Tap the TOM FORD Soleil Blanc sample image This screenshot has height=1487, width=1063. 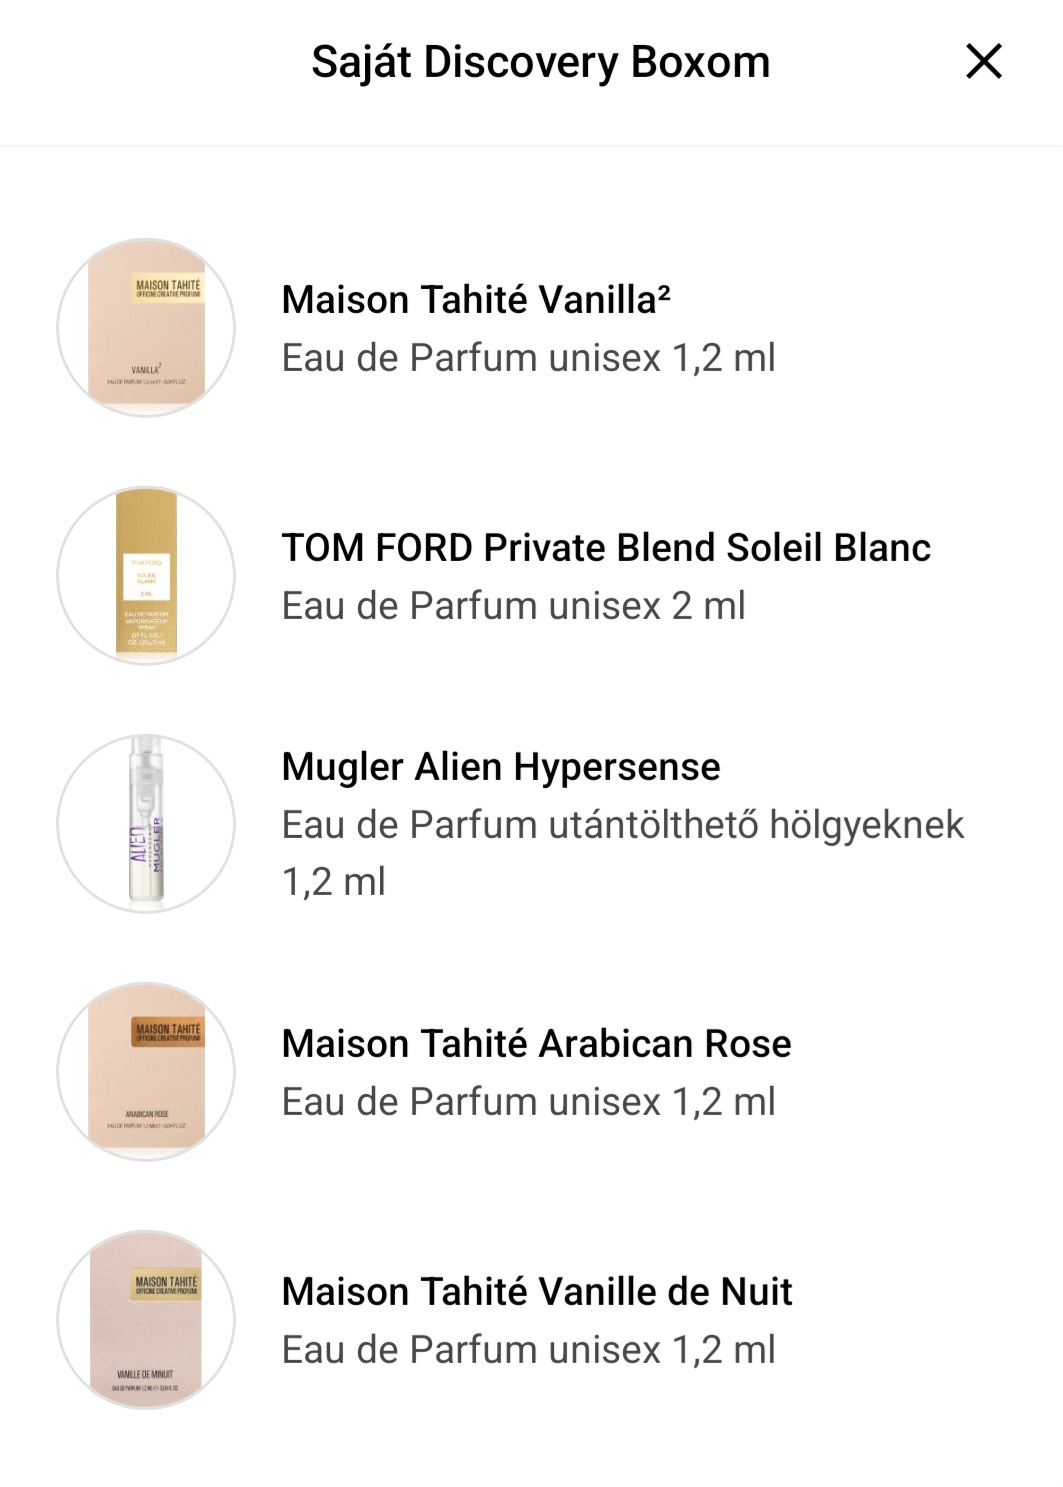click(146, 575)
